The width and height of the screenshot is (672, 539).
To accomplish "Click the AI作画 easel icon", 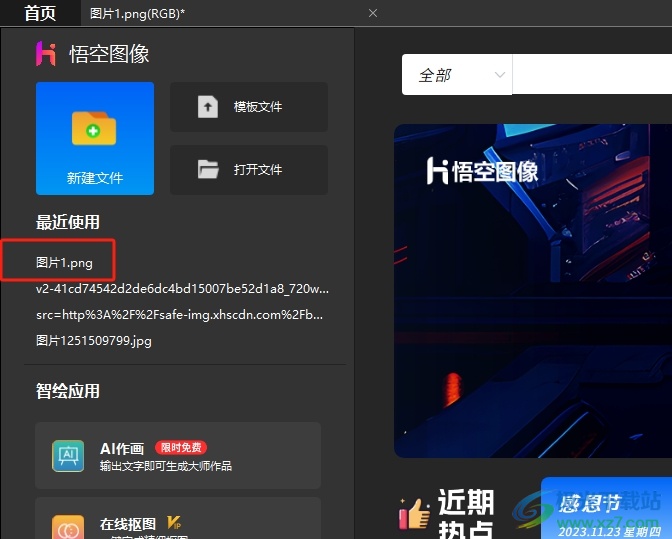I will [68, 456].
